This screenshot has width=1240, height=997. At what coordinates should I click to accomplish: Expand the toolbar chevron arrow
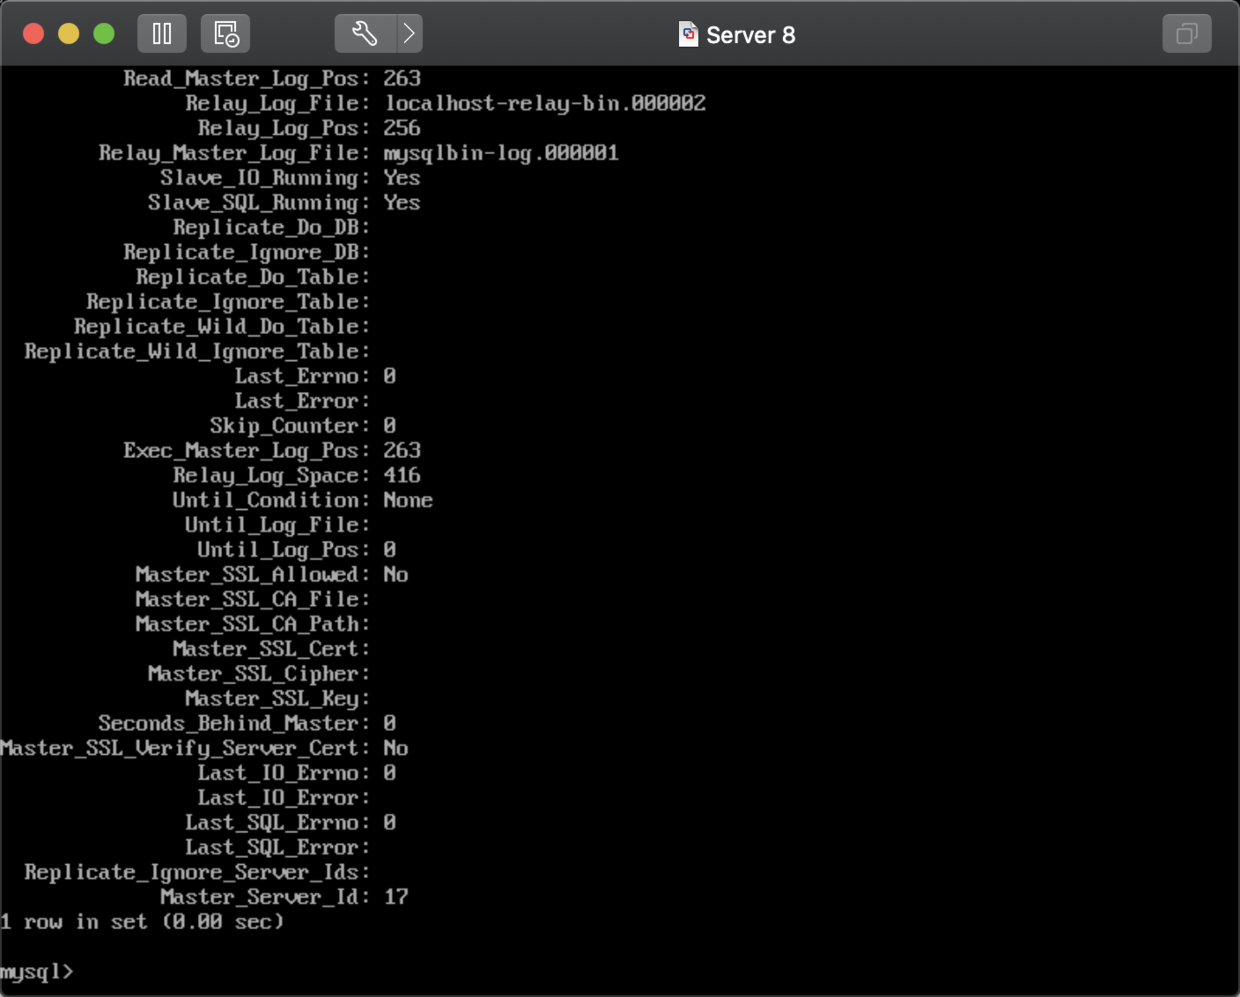pyautogui.click(x=409, y=34)
